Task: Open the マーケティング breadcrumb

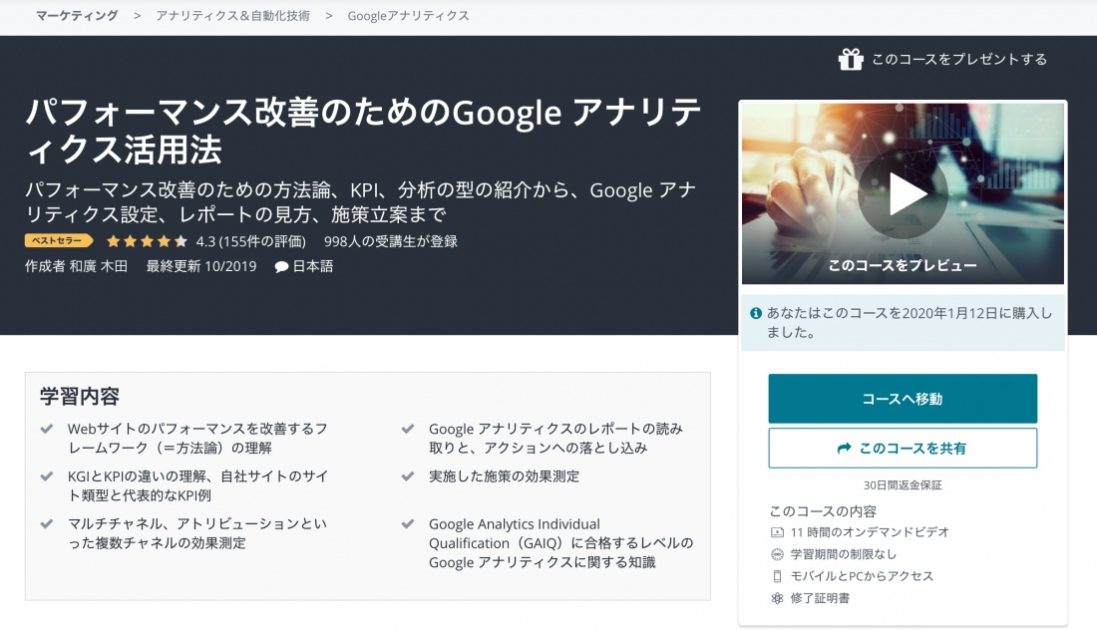Action: [x=77, y=15]
